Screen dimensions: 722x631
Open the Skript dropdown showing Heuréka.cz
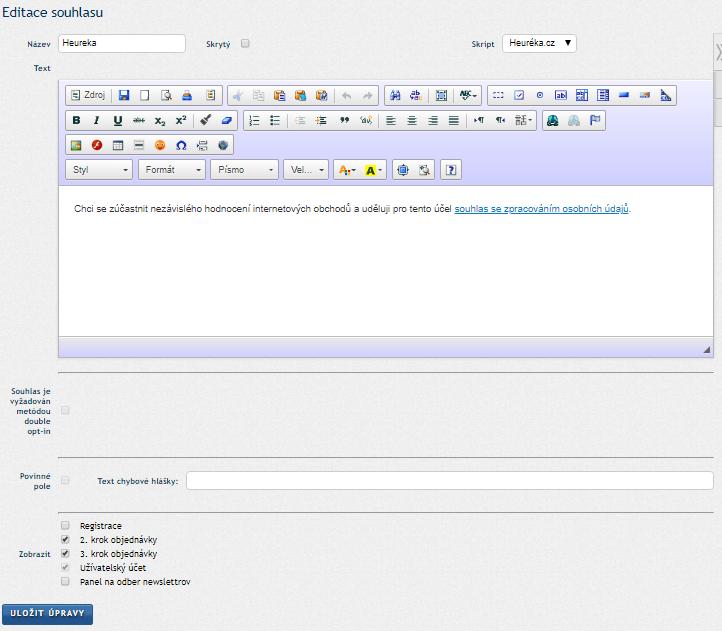[539, 44]
